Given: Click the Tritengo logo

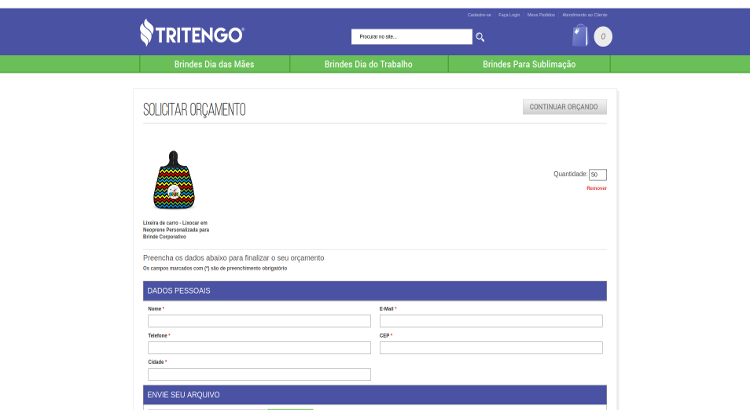Looking at the screenshot, I should click(192, 33).
